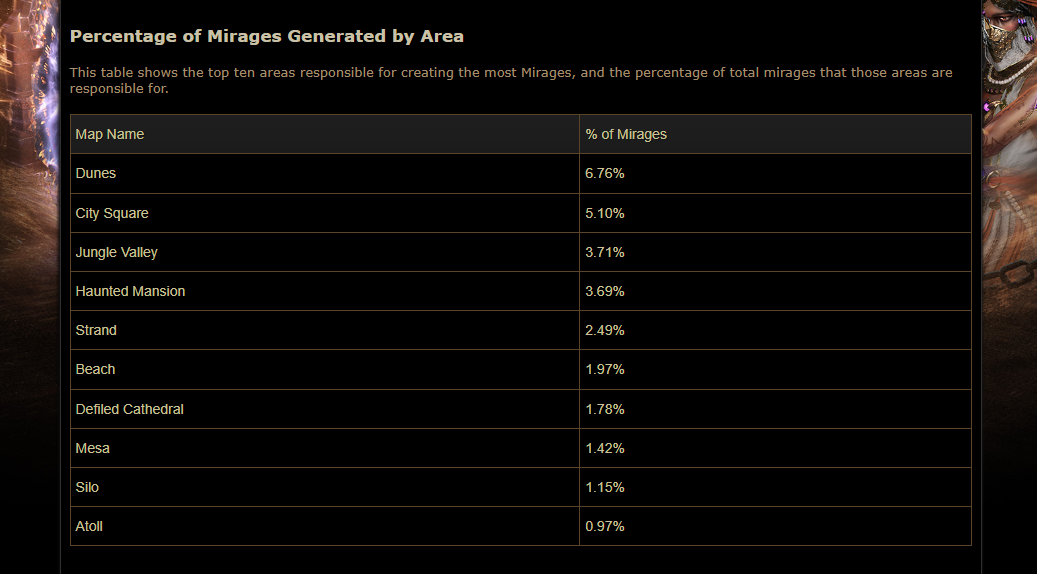Image resolution: width=1037 pixels, height=574 pixels.
Task: Select the '1.78%' value
Action: click(604, 409)
